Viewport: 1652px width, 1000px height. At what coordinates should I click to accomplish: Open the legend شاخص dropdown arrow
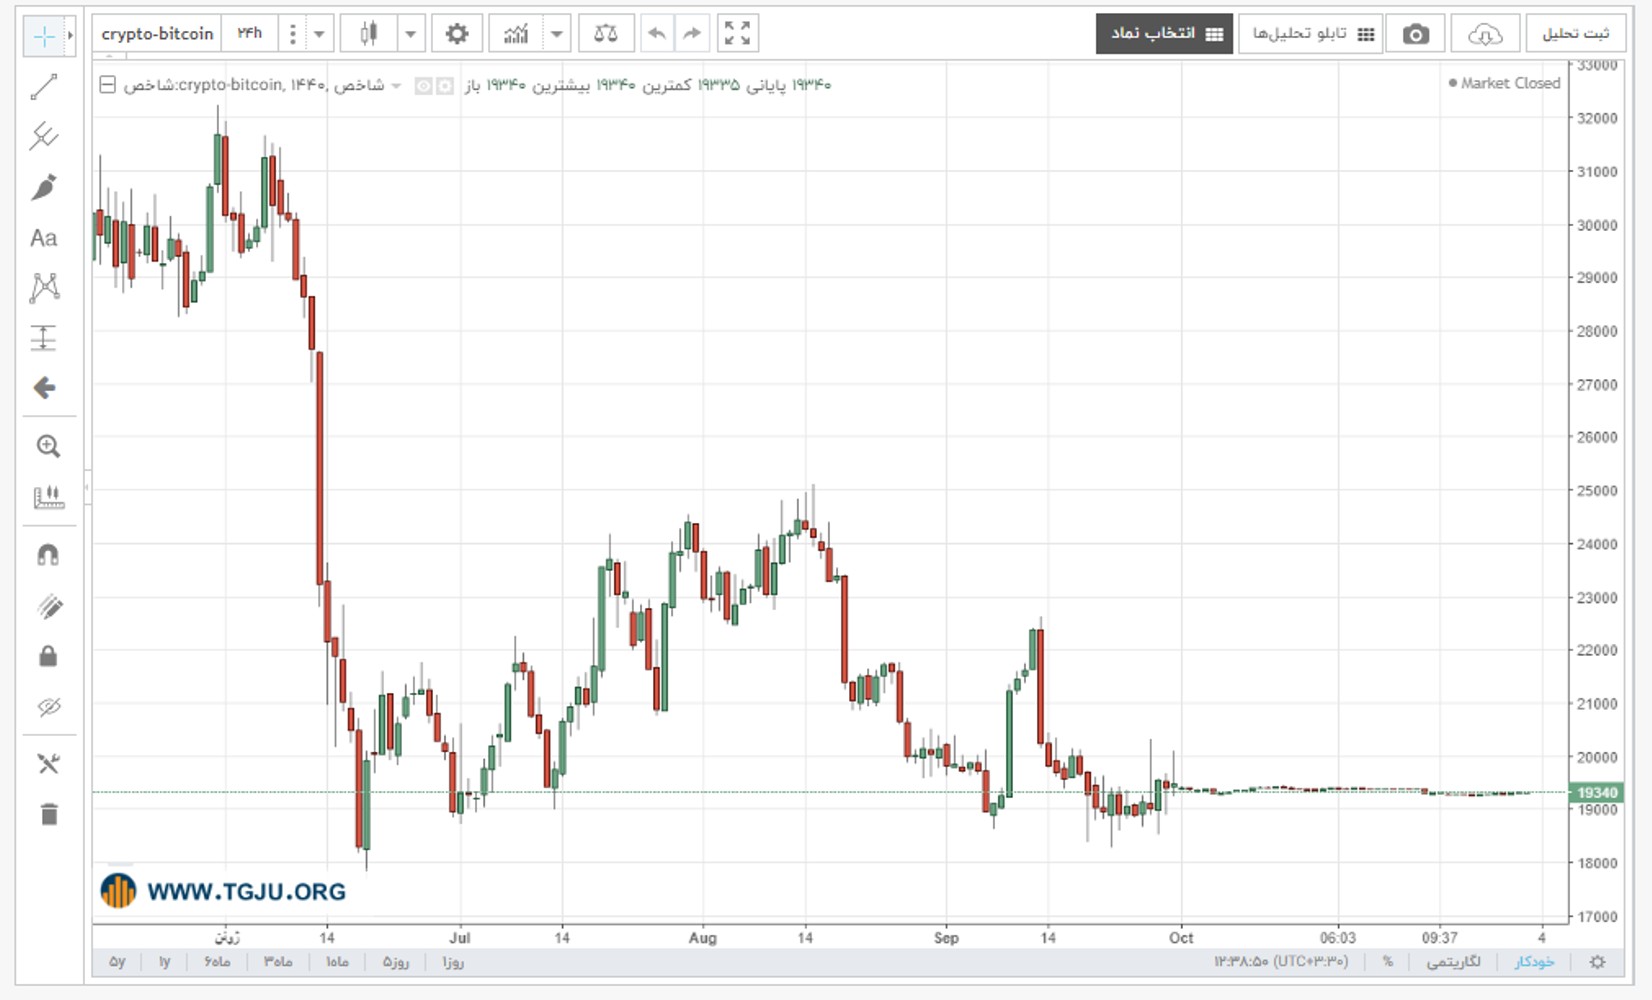(396, 86)
